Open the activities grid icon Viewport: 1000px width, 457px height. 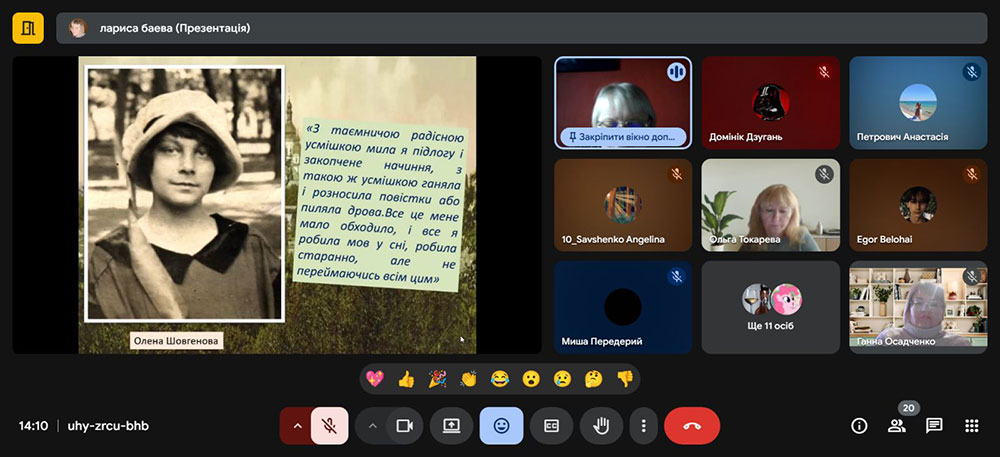click(x=971, y=426)
